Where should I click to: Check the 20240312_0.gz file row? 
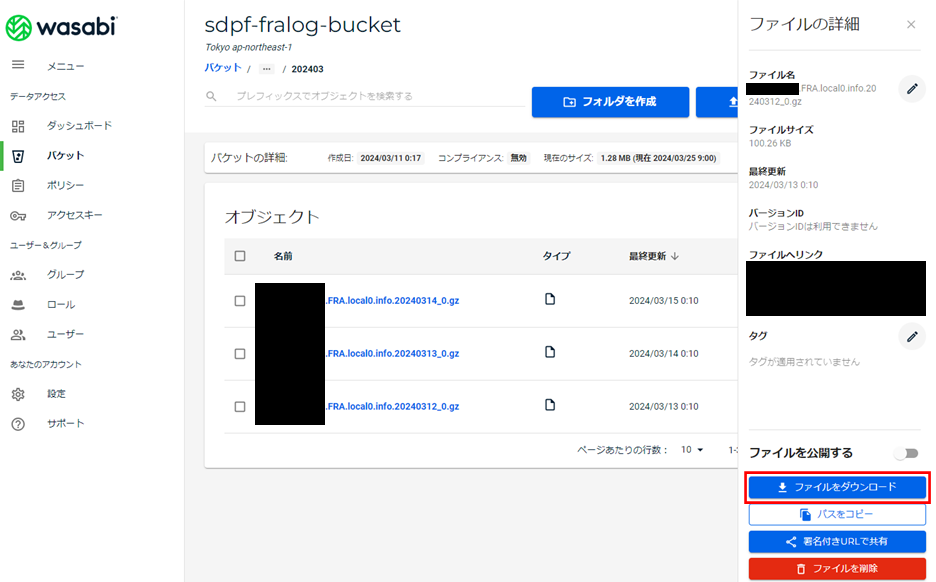tap(240, 407)
